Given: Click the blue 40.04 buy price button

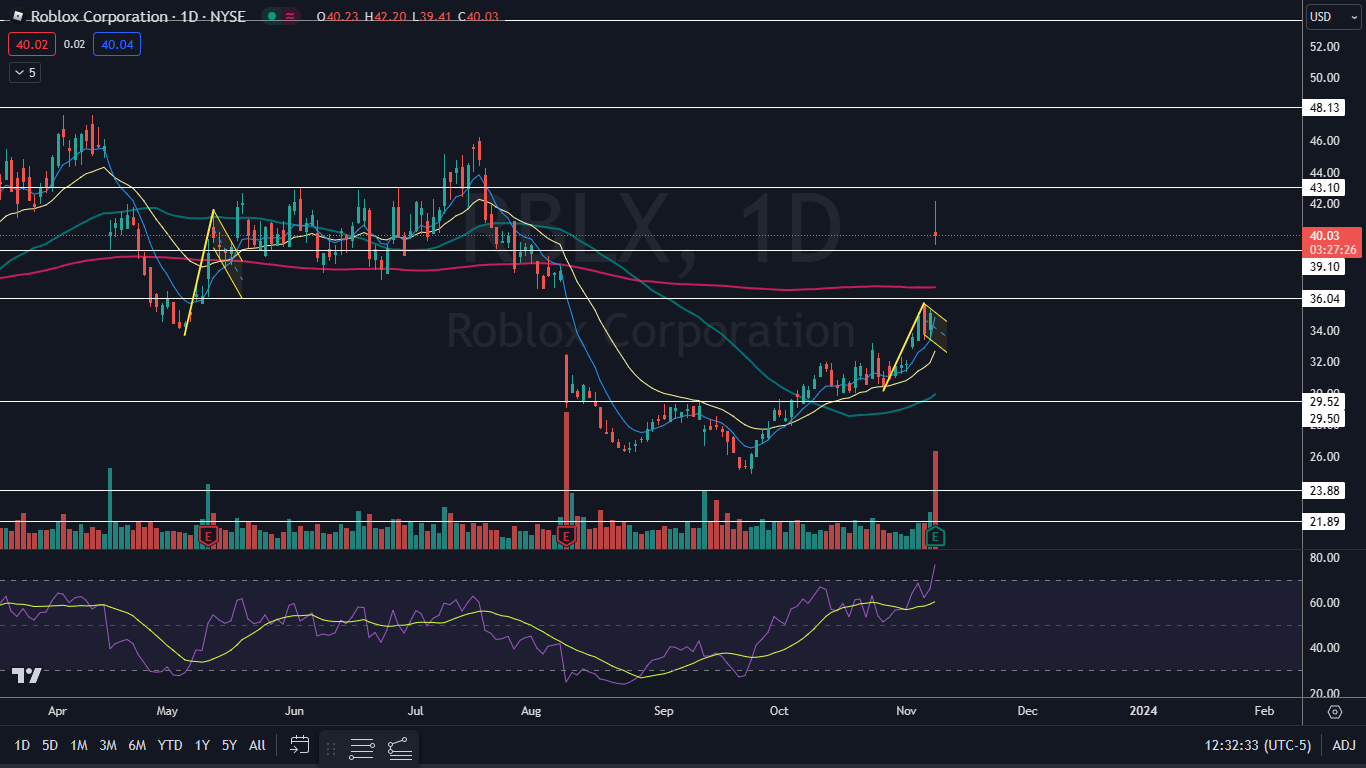Looking at the screenshot, I should 116,44.
